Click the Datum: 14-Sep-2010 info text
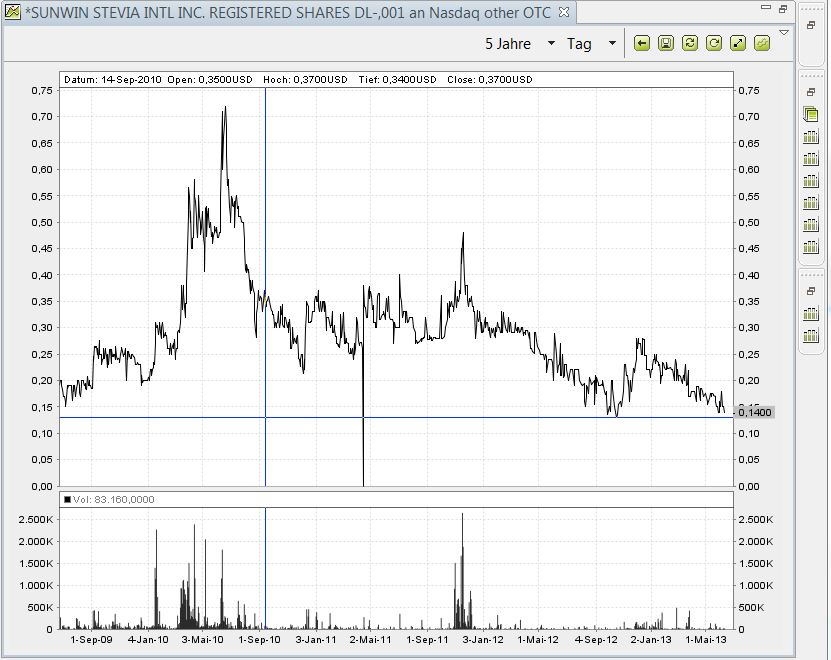The height and width of the screenshot is (660, 831). tap(112, 80)
